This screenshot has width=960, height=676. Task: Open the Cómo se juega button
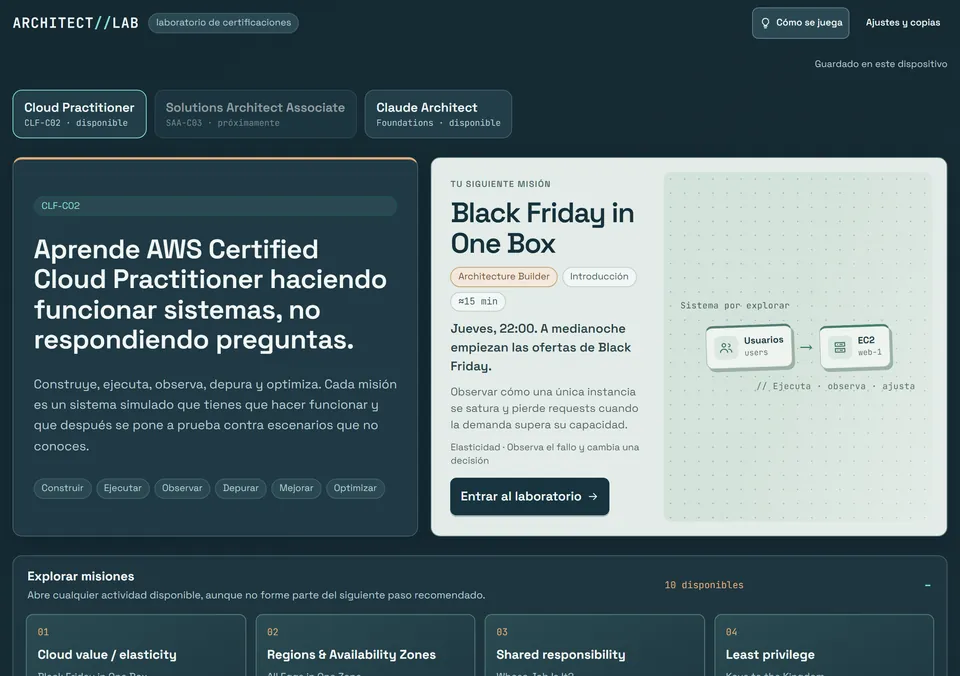point(800,23)
